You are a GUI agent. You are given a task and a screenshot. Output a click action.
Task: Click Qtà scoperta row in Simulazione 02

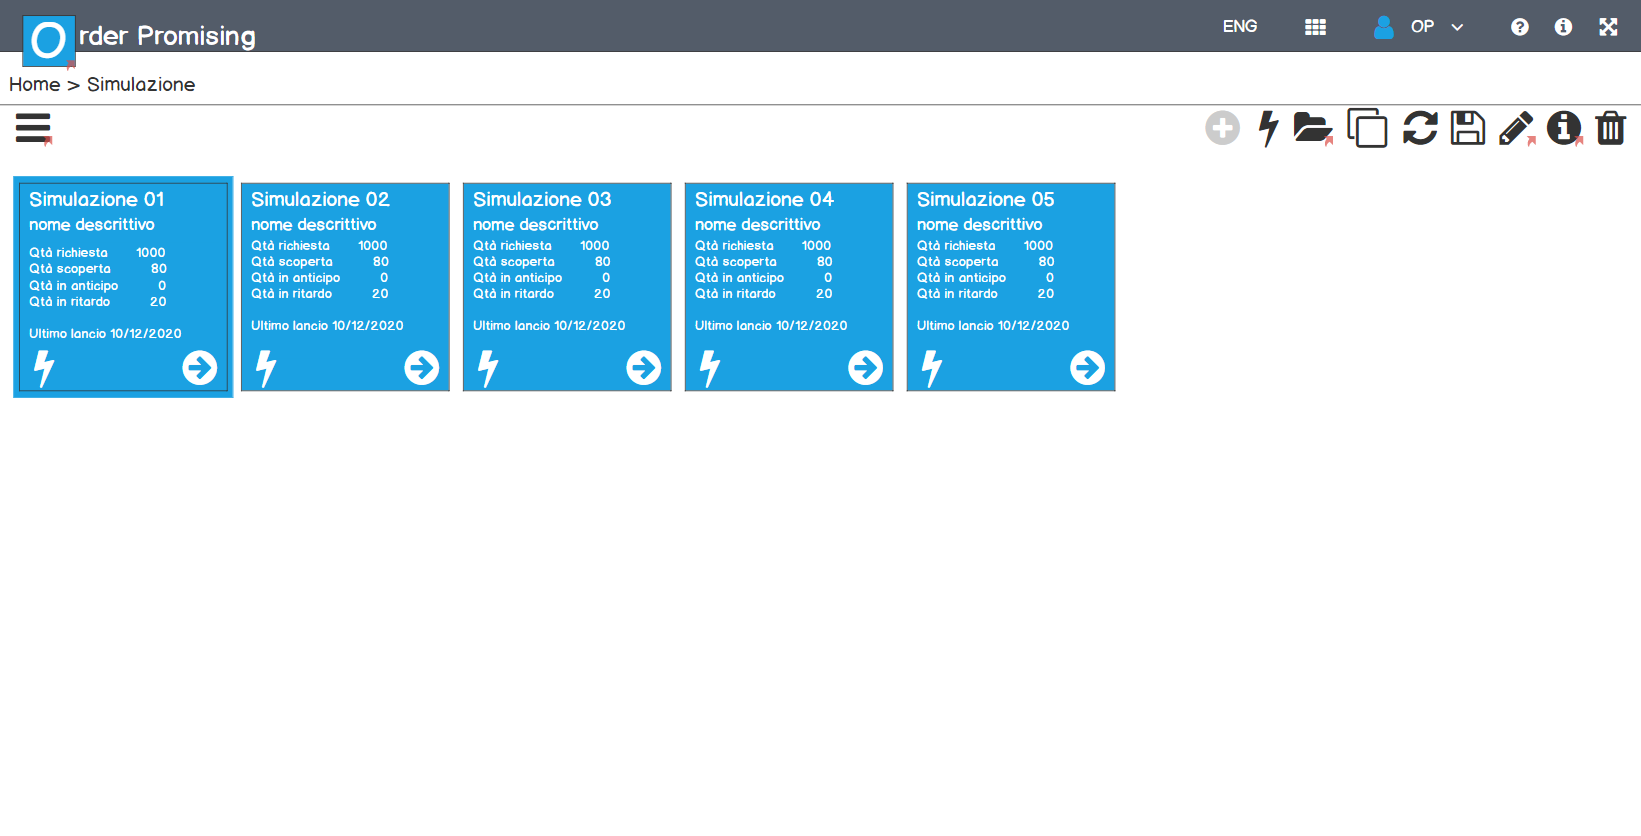pos(320,262)
